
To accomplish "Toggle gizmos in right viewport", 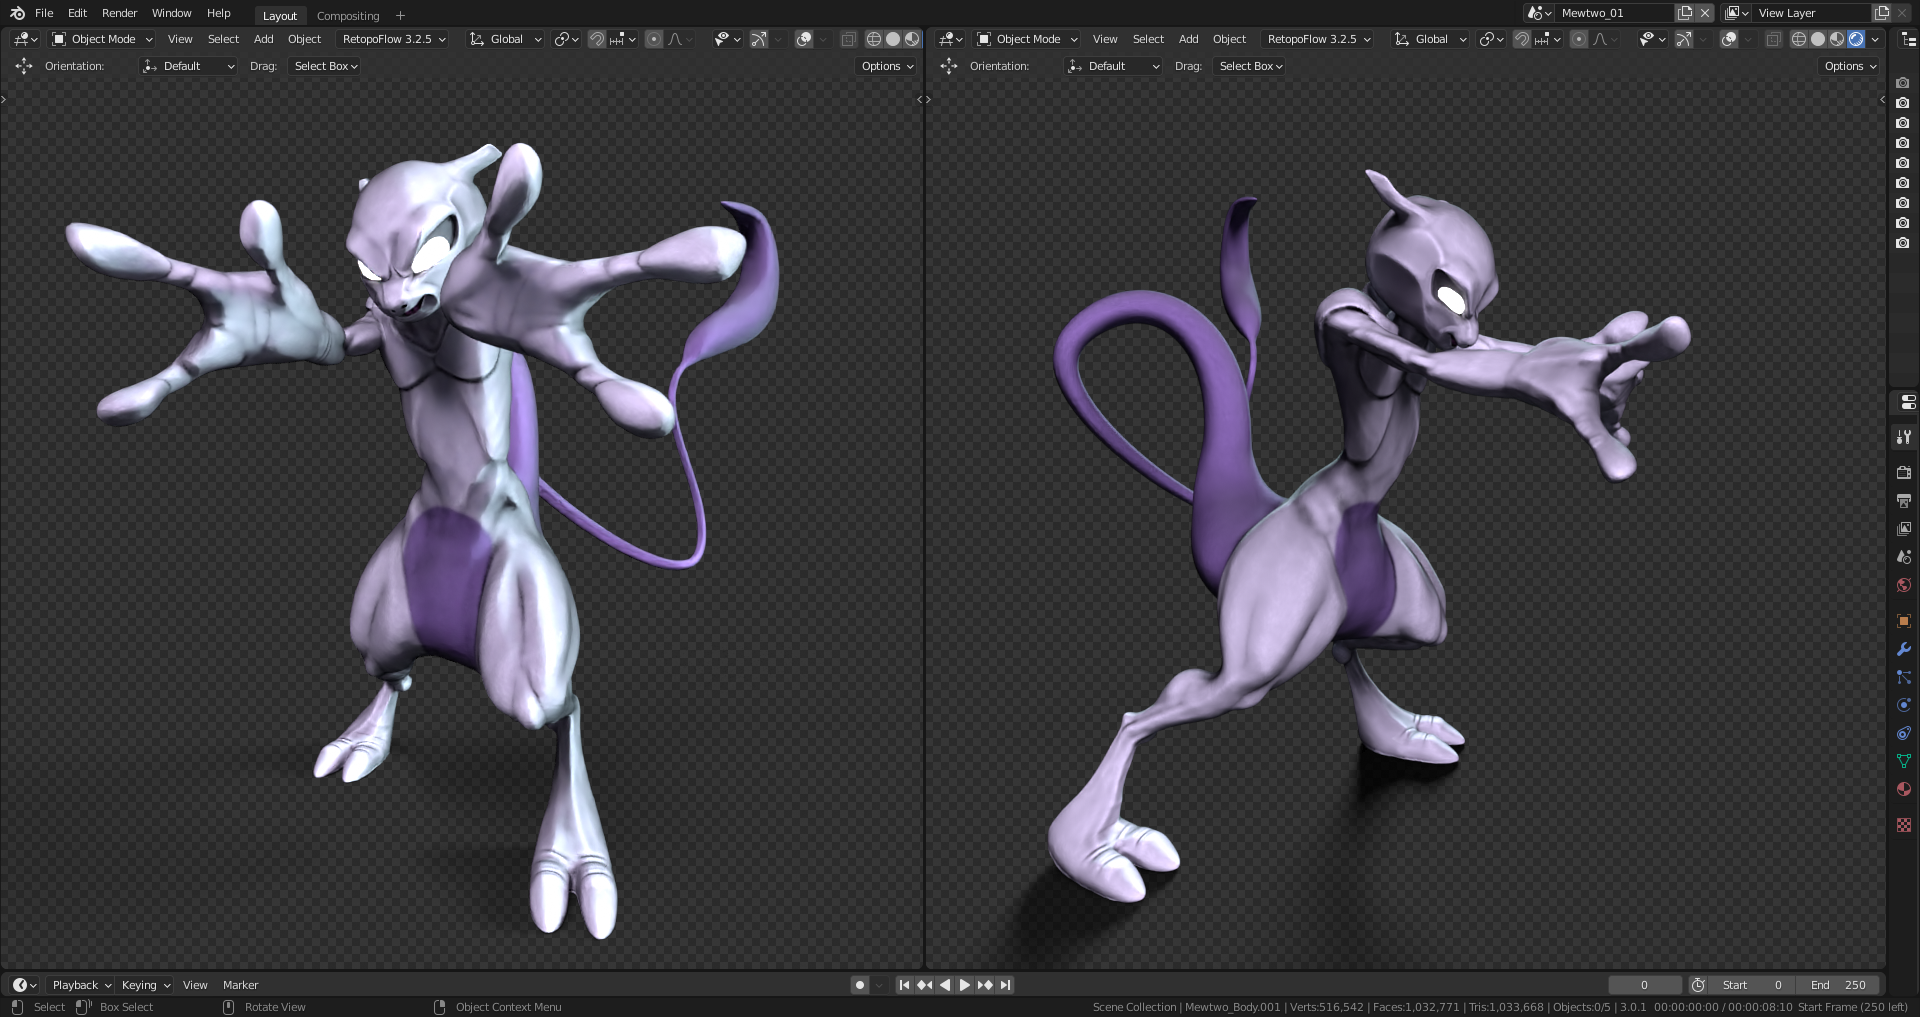I will point(1684,39).
